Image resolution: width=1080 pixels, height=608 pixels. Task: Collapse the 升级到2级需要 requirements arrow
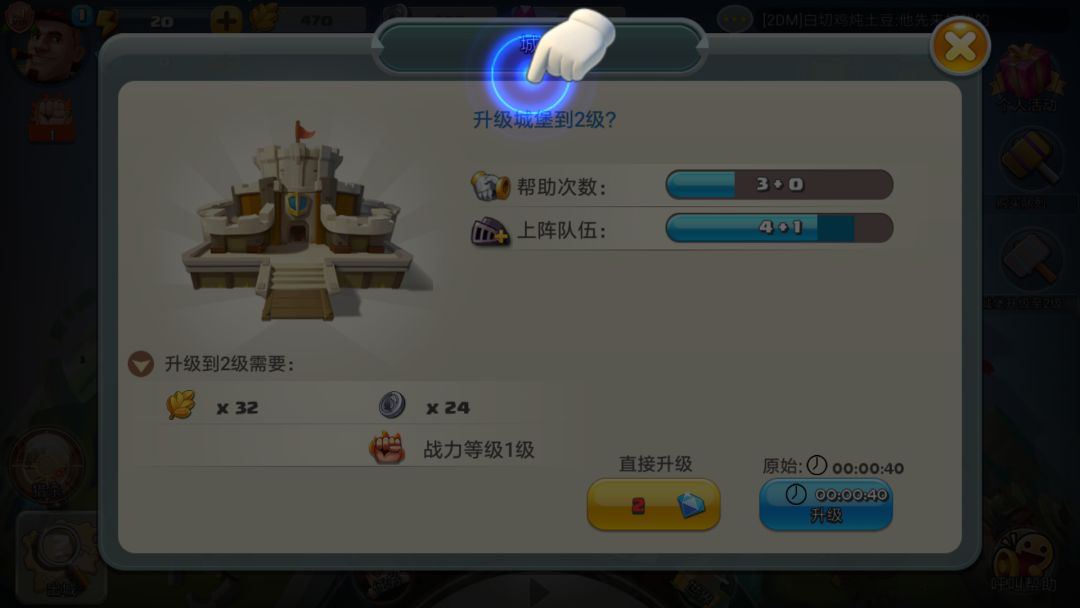click(x=141, y=364)
